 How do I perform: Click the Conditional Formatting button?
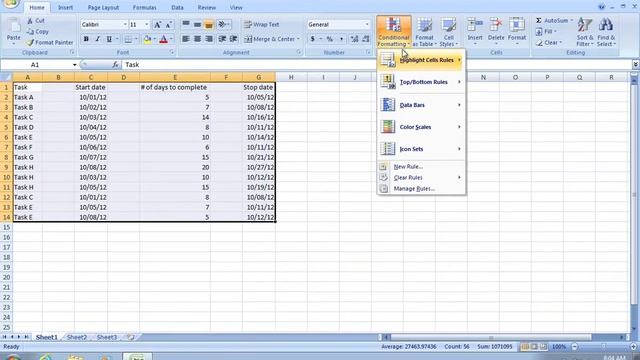[393, 32]
